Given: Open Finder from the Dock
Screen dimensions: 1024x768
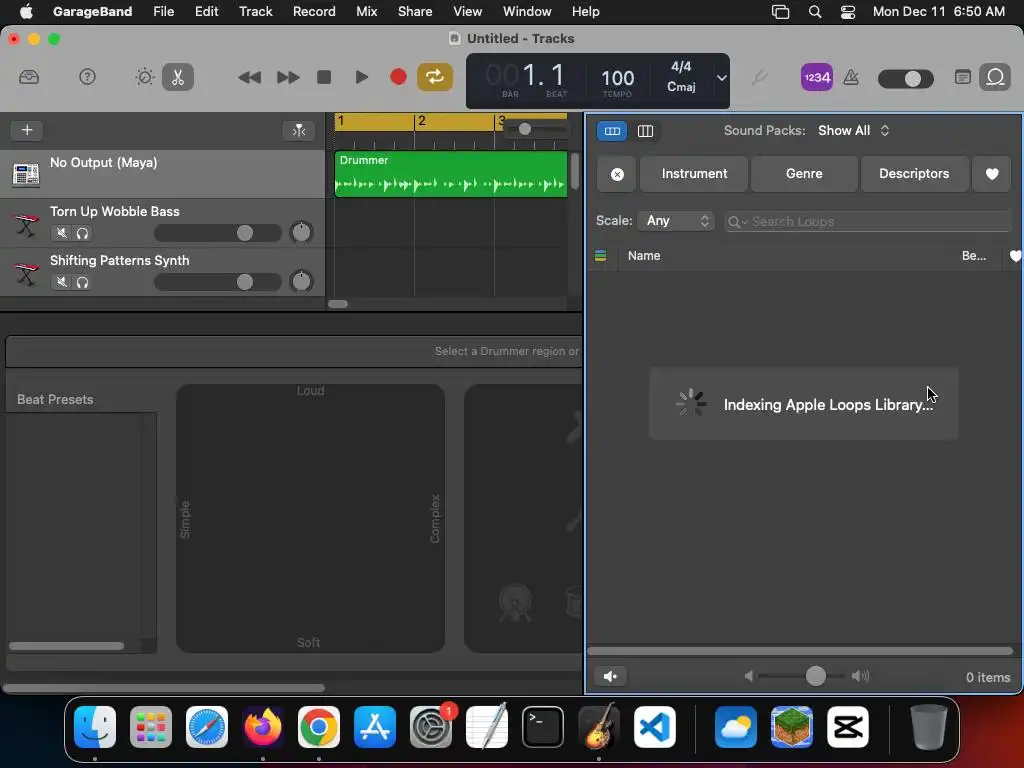Looking at the screenshot, I should point(95,727).
